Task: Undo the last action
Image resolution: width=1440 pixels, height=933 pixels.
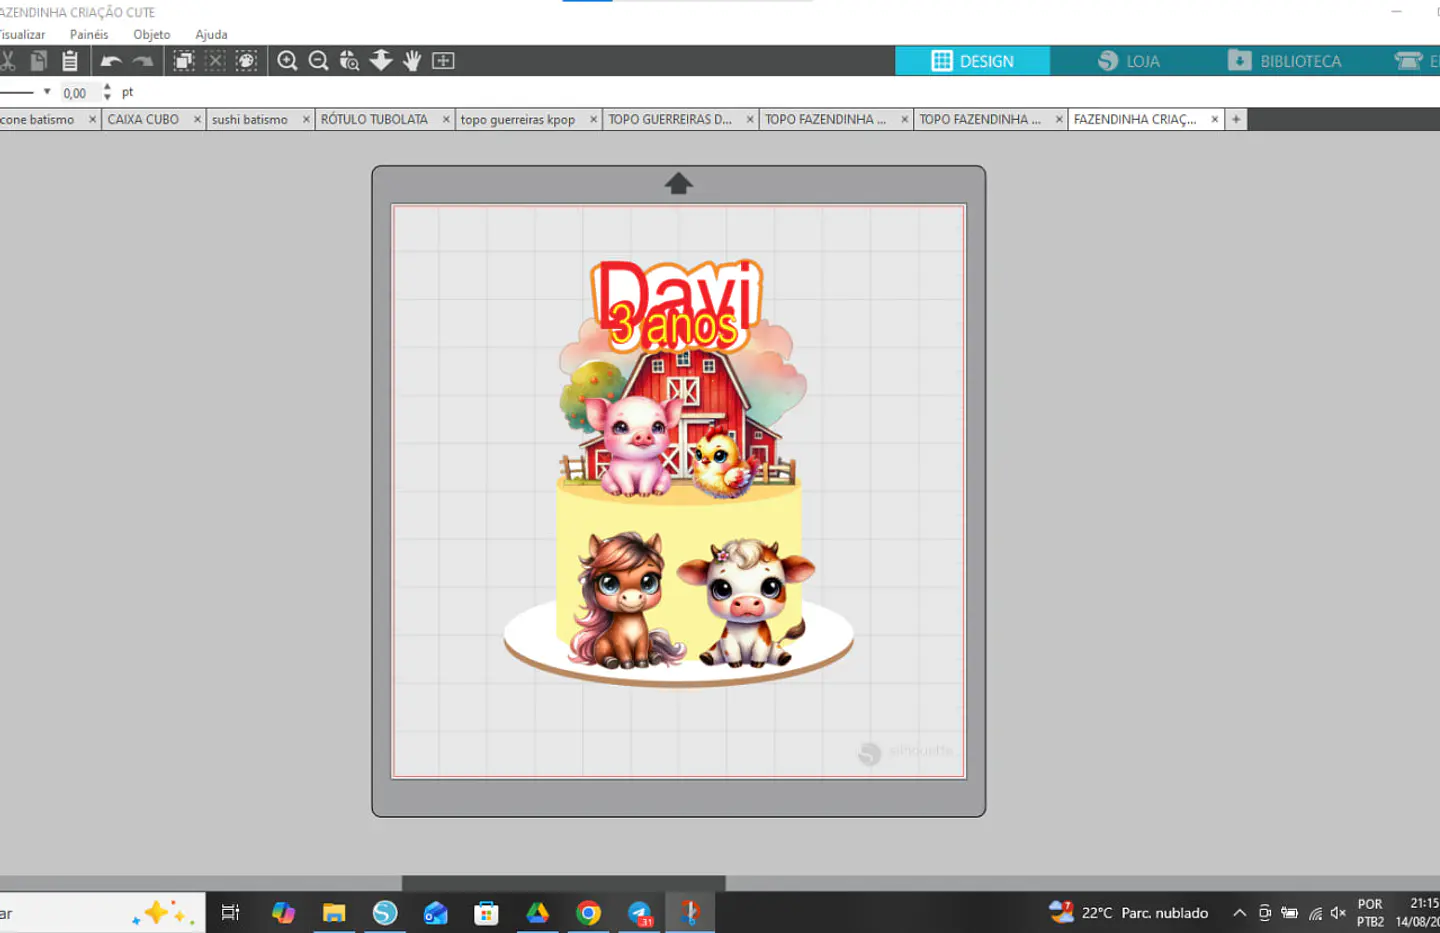Action: coord(111,61)
